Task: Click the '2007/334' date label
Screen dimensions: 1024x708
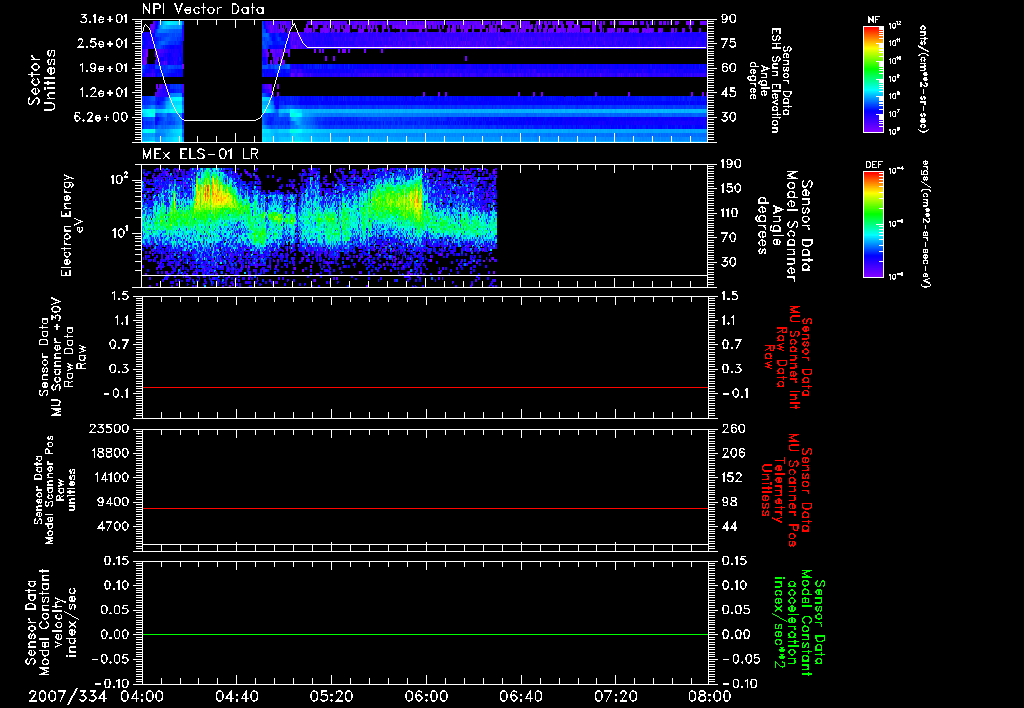Action: pyautogui.click(x=67, y=696)
